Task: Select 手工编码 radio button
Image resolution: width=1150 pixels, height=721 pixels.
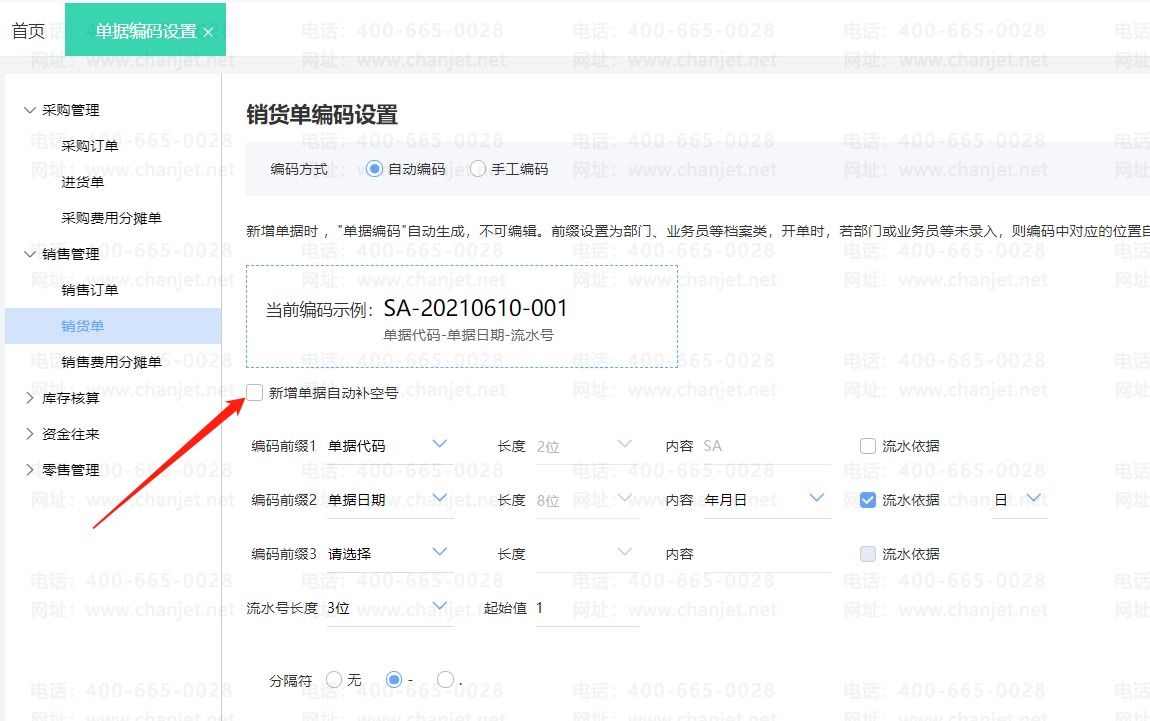Action: click(x=478, y=169)
